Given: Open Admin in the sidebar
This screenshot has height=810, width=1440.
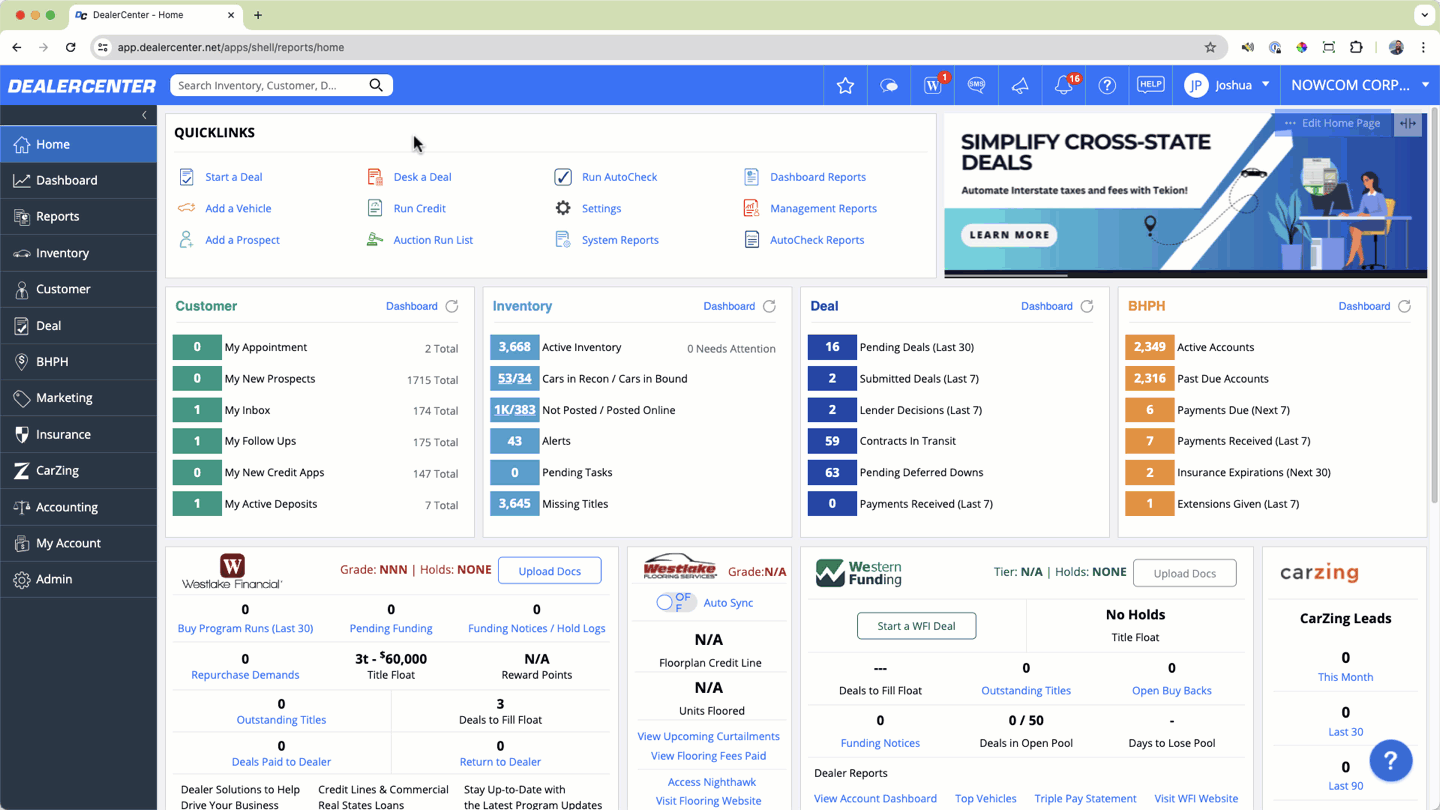Looking at the screenshot, I should pyautogui.click(x=79, y=579).
